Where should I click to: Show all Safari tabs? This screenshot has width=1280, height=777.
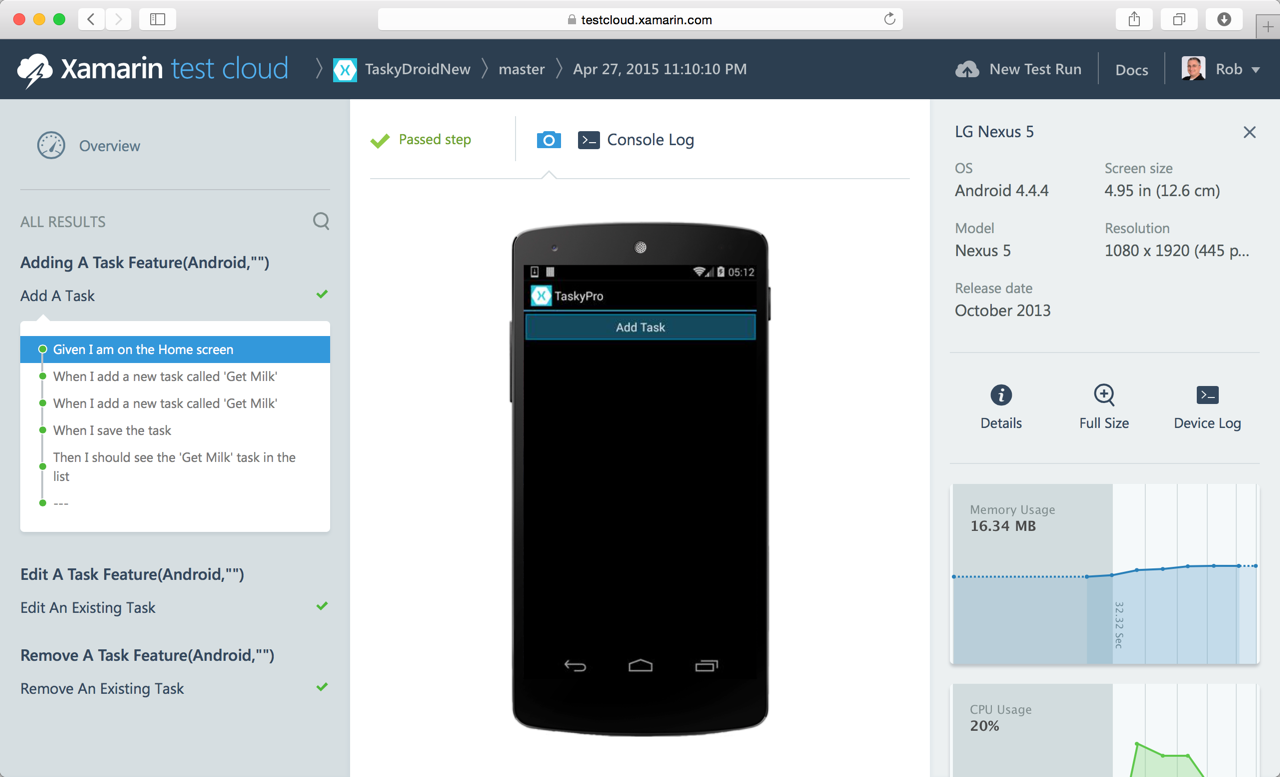[1179, 19]
